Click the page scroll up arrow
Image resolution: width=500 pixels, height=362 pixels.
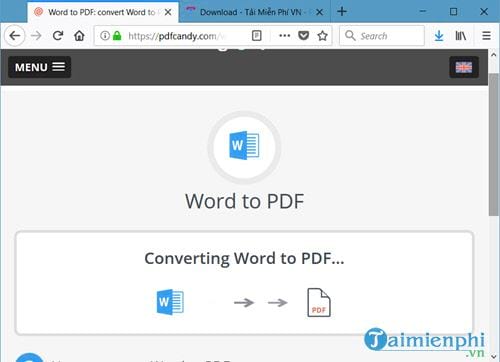pos(494,55)
